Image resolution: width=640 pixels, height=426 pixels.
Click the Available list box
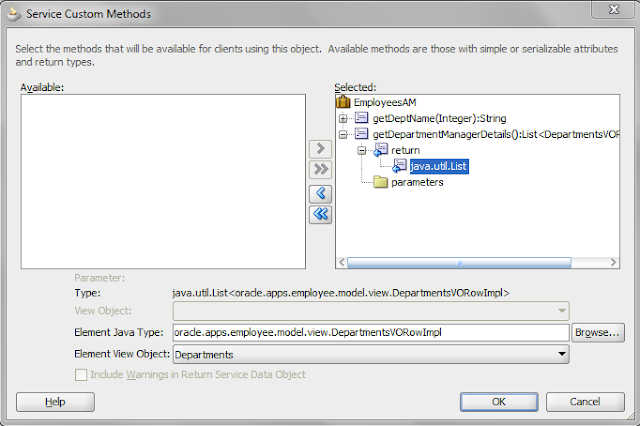pyautogui.click(x=163, y=182)
